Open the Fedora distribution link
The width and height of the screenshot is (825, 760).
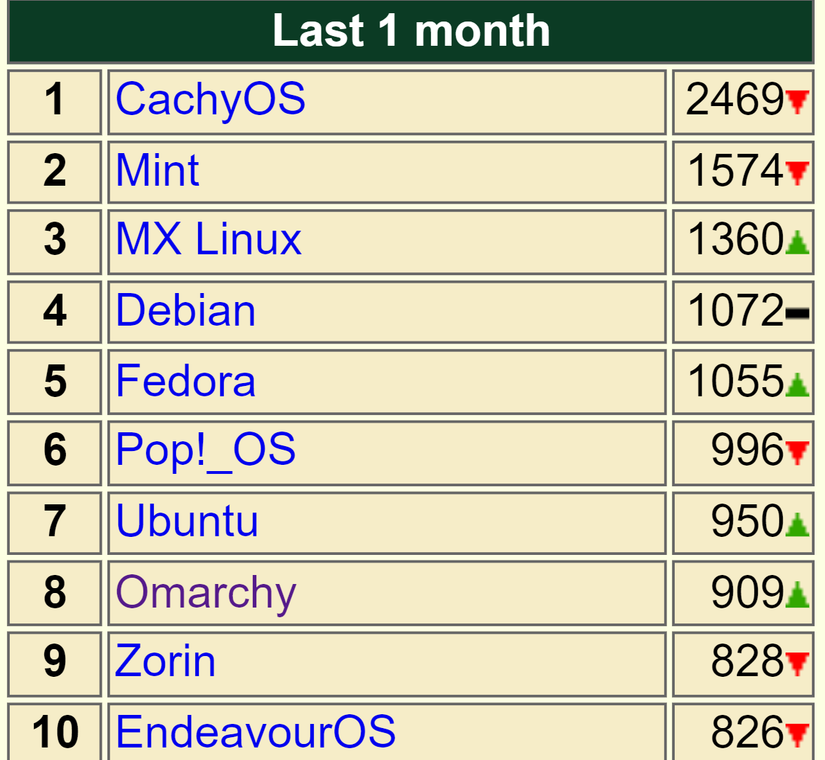[185, 381]
